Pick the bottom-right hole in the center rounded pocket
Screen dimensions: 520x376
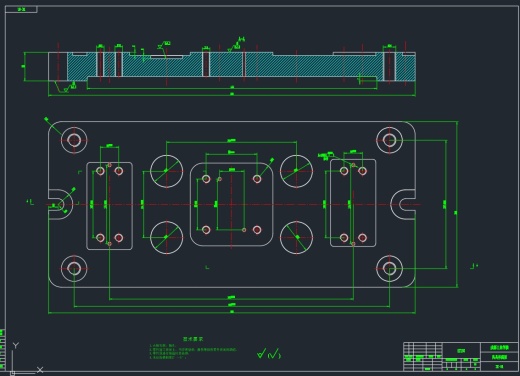tap(257, 230)
